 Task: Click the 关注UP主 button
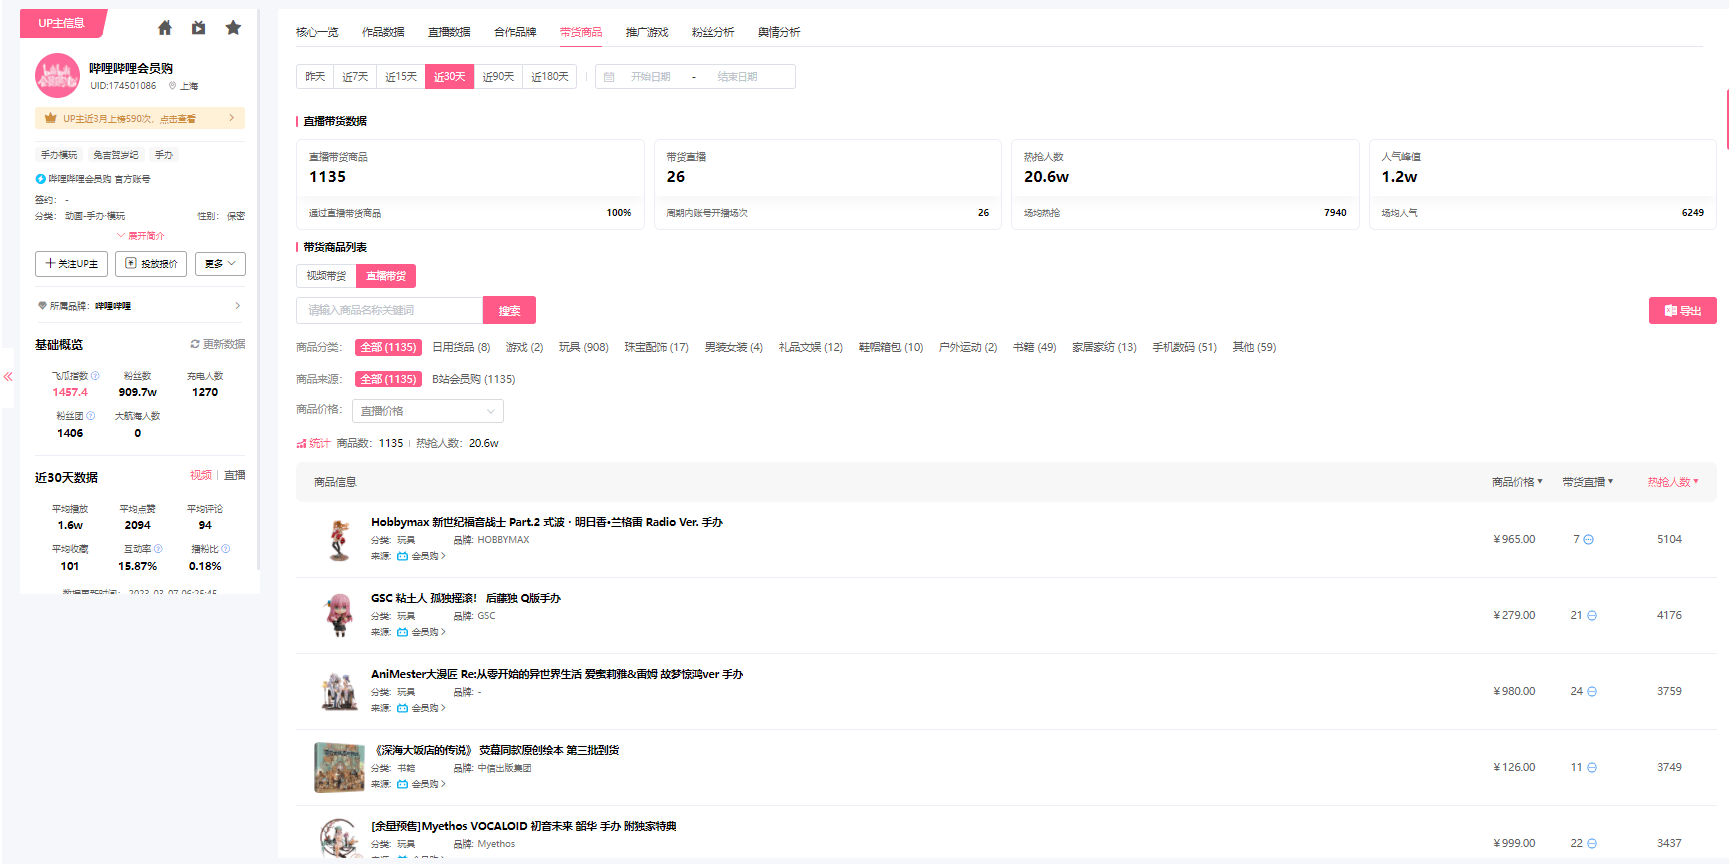(x=71, y=264)
